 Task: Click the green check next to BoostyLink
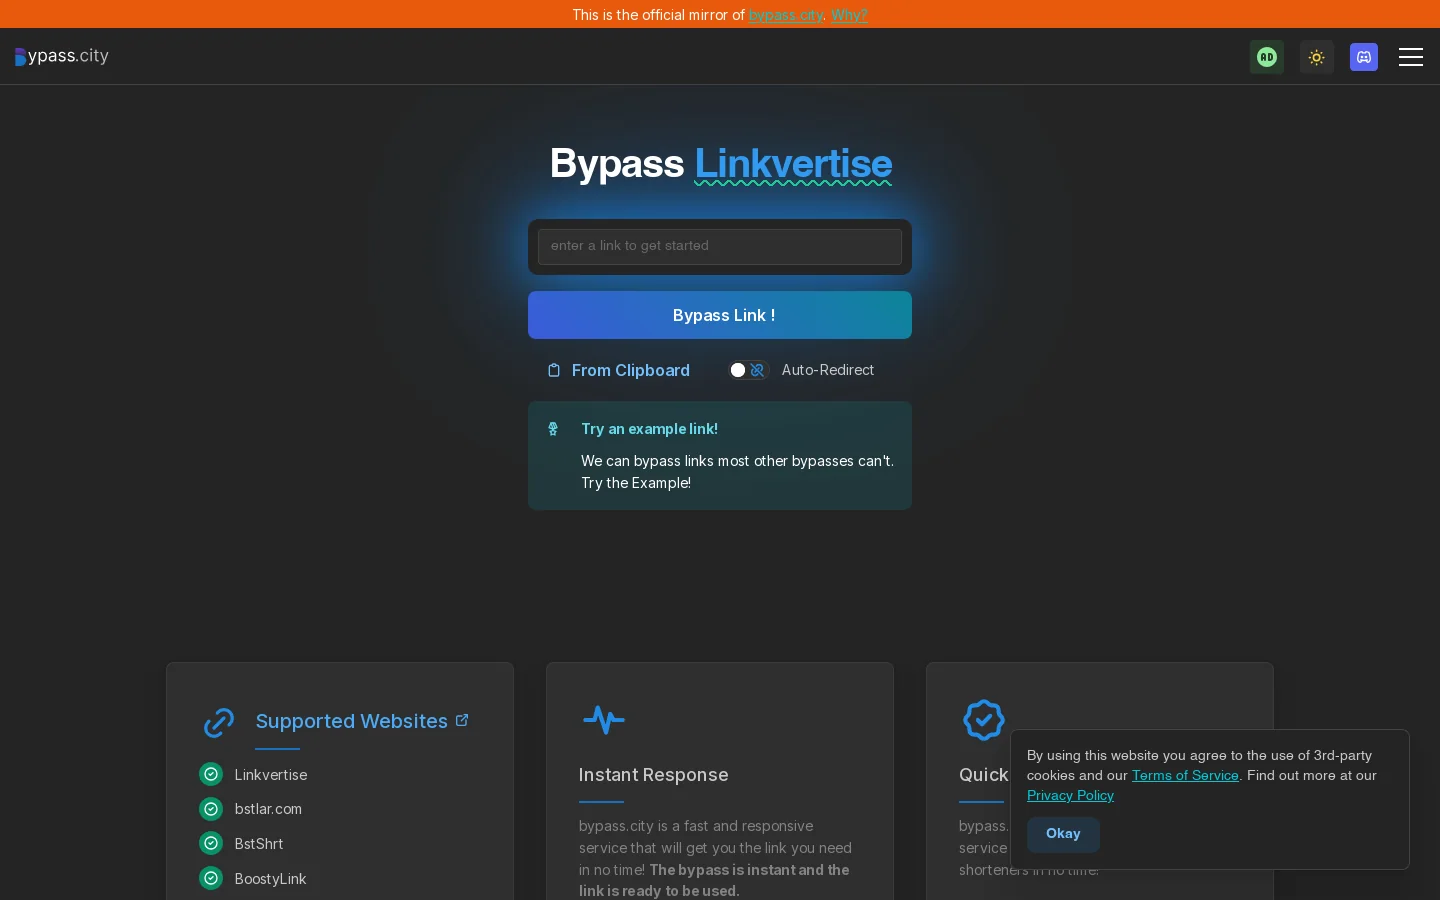click(211, 878)
